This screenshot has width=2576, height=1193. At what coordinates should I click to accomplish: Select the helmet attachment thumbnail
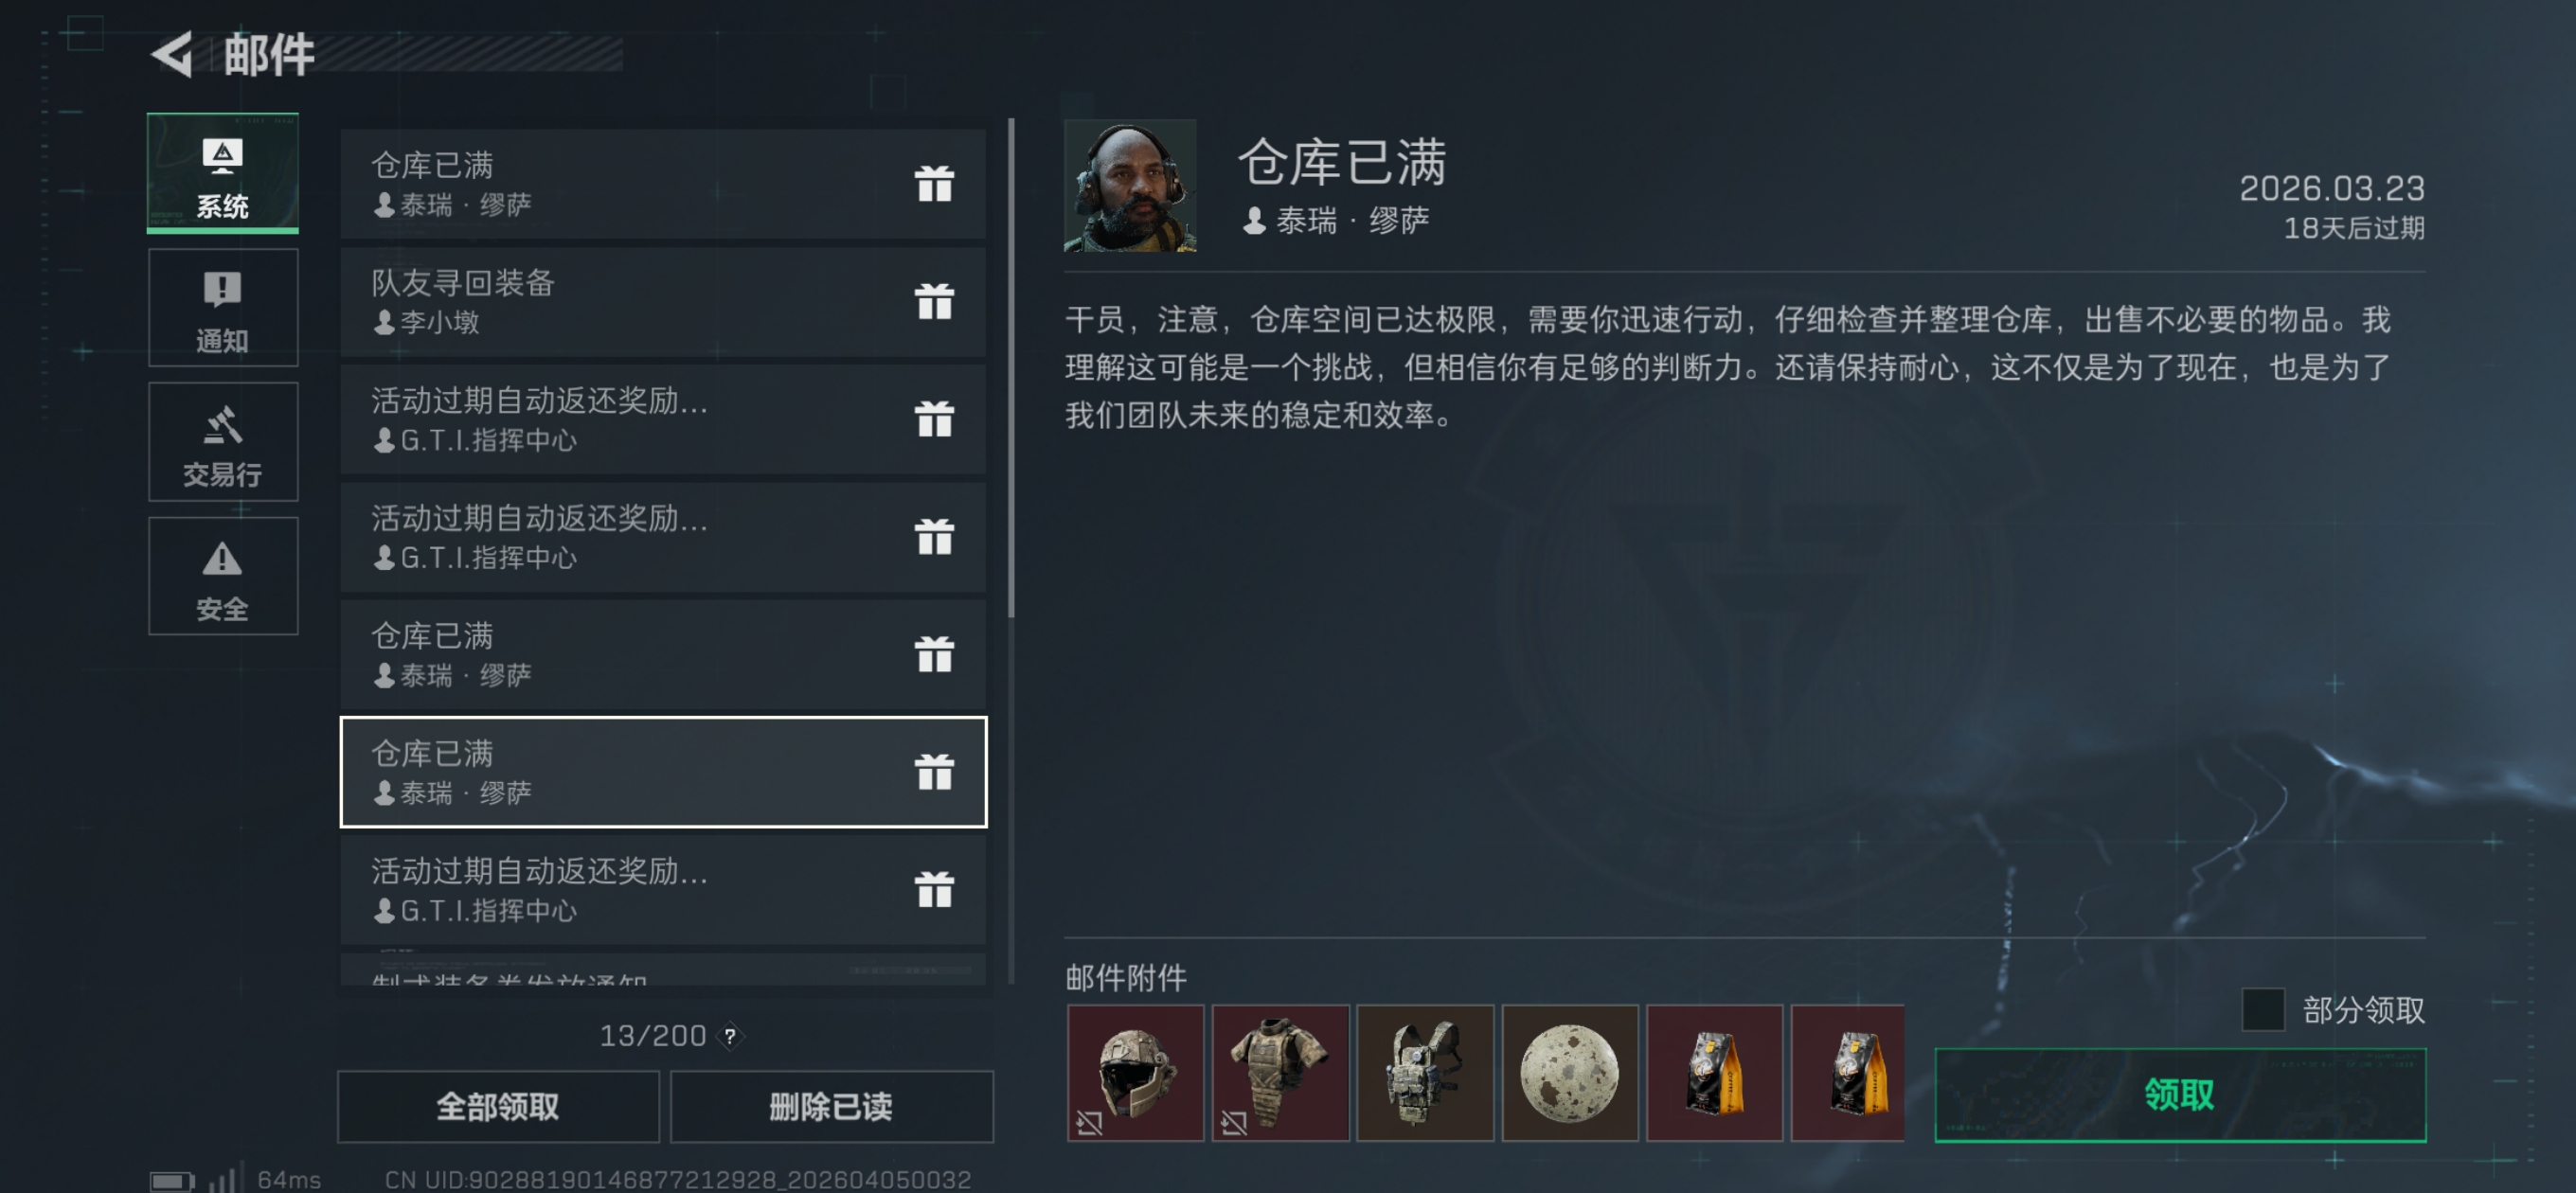click(x=1136, y=1073)
